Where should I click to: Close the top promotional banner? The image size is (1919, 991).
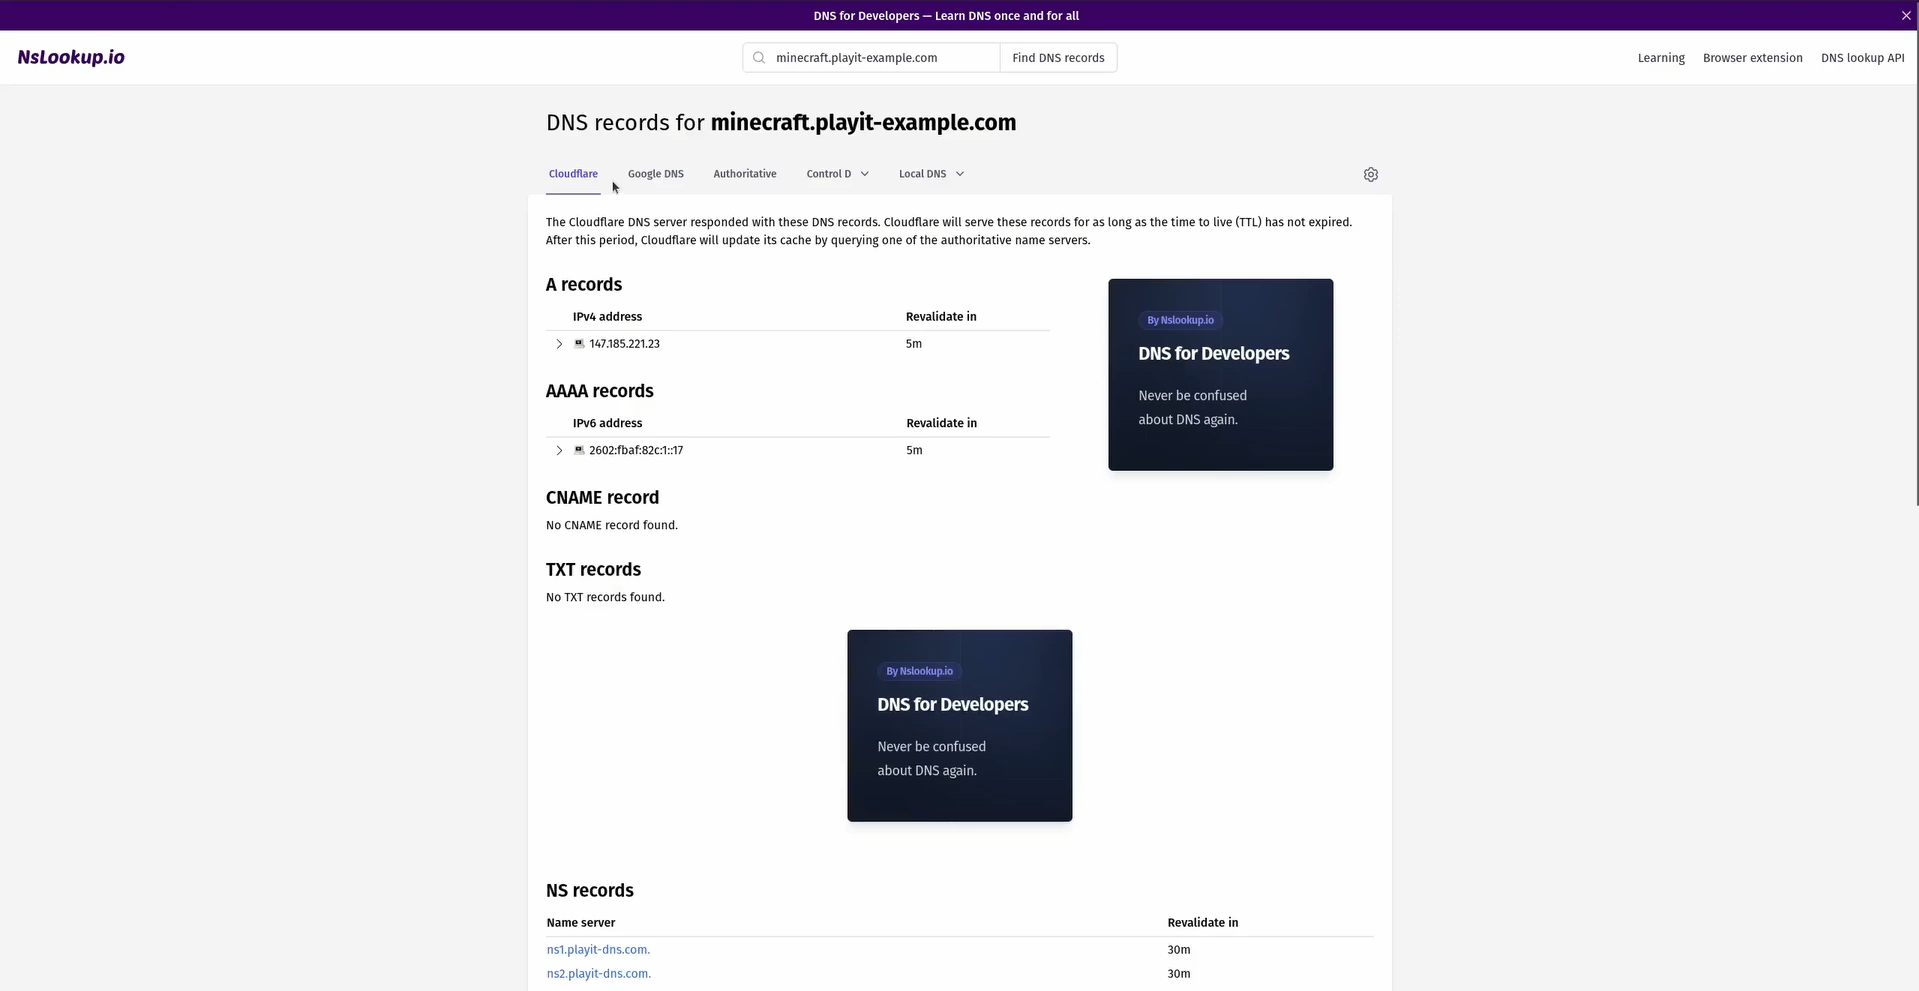click(x=1905, y=15)
